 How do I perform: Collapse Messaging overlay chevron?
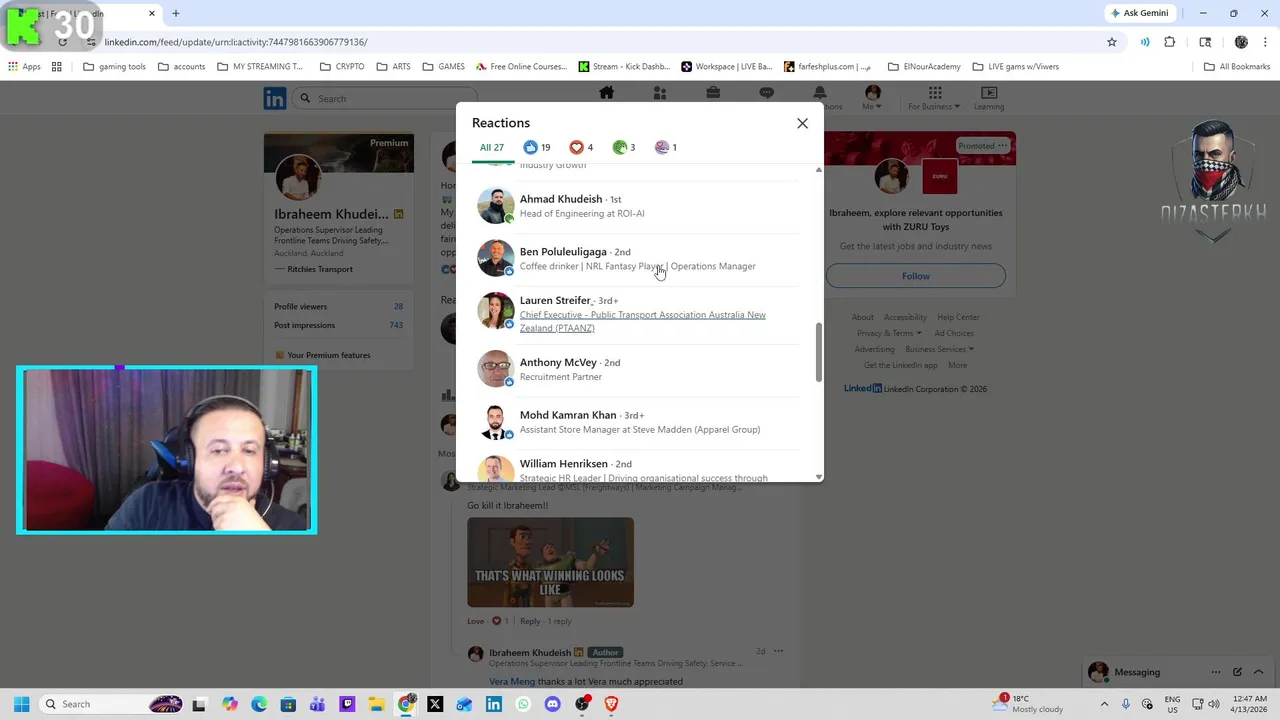(1258, 672)
